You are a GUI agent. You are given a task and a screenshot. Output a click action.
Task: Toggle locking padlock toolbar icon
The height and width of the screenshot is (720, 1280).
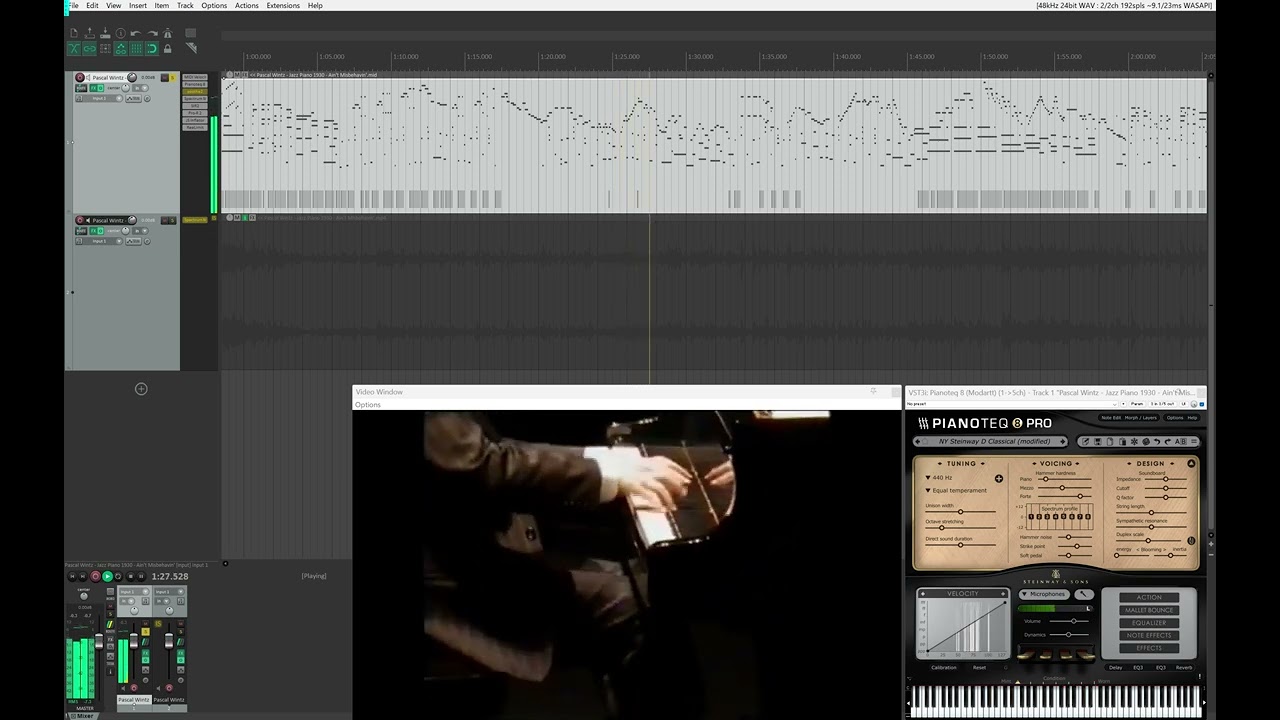coord(167,49)
